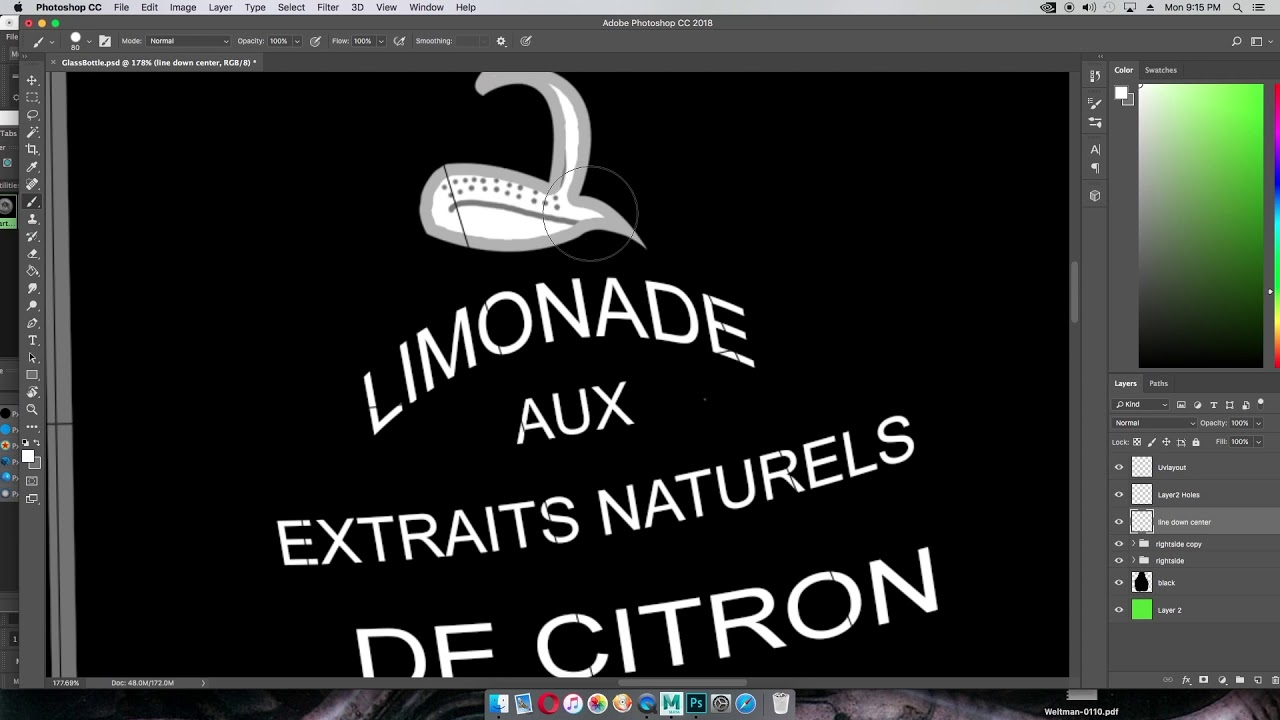Image resolution: width=1280 pixels, height=720 pixels.
Task: Select the Spot Healing Brush tool
Action: 32,184
